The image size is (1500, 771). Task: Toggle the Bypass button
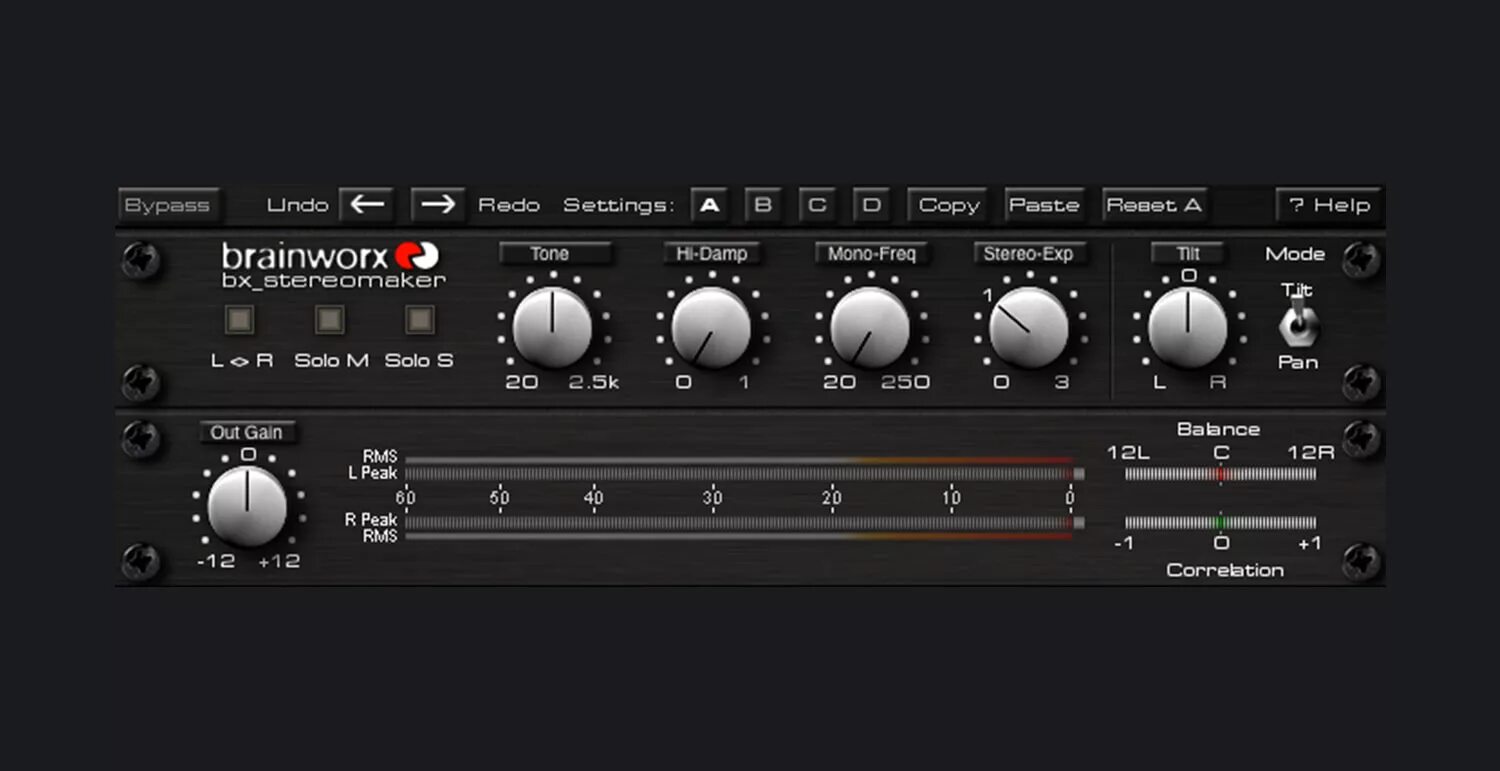[x=167, y=206]
